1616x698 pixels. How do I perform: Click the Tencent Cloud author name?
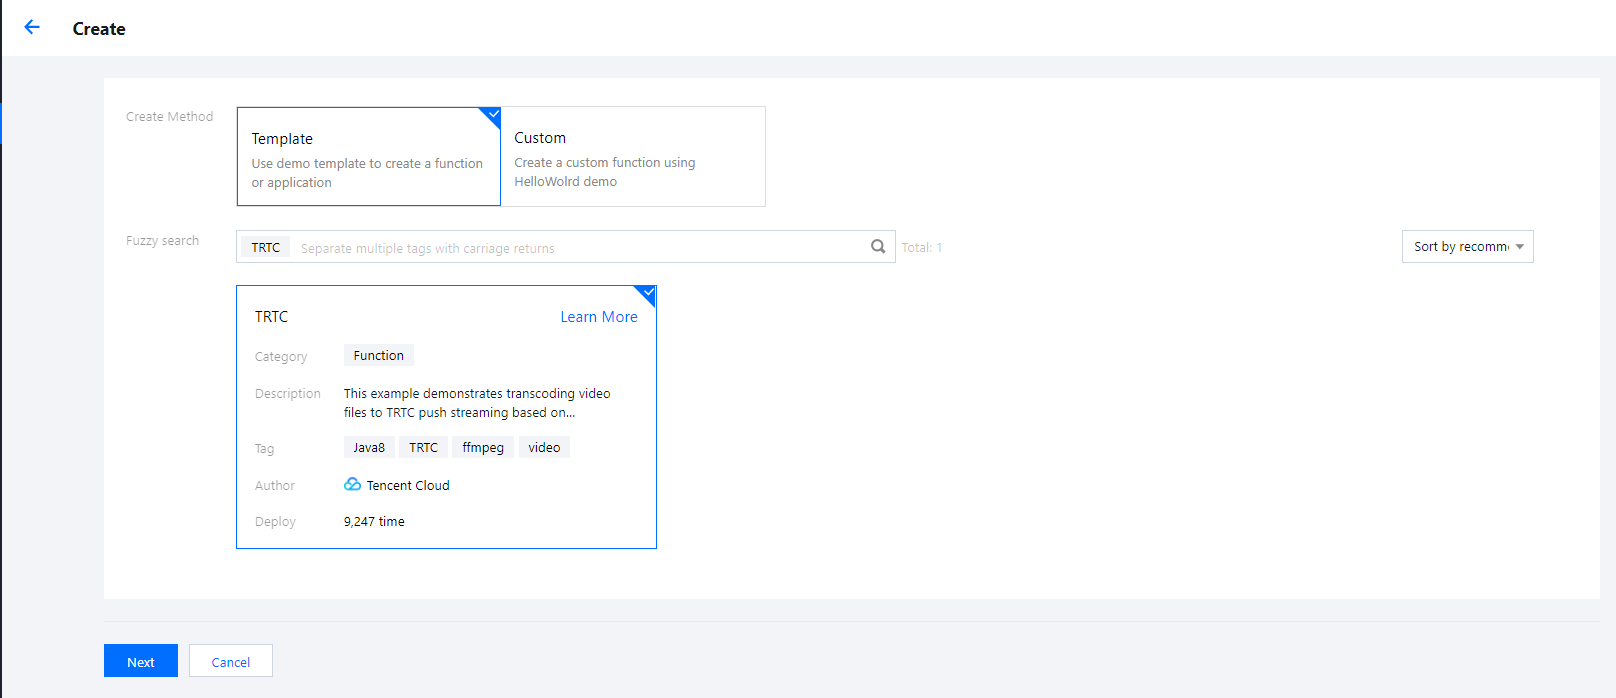(408, 485)
